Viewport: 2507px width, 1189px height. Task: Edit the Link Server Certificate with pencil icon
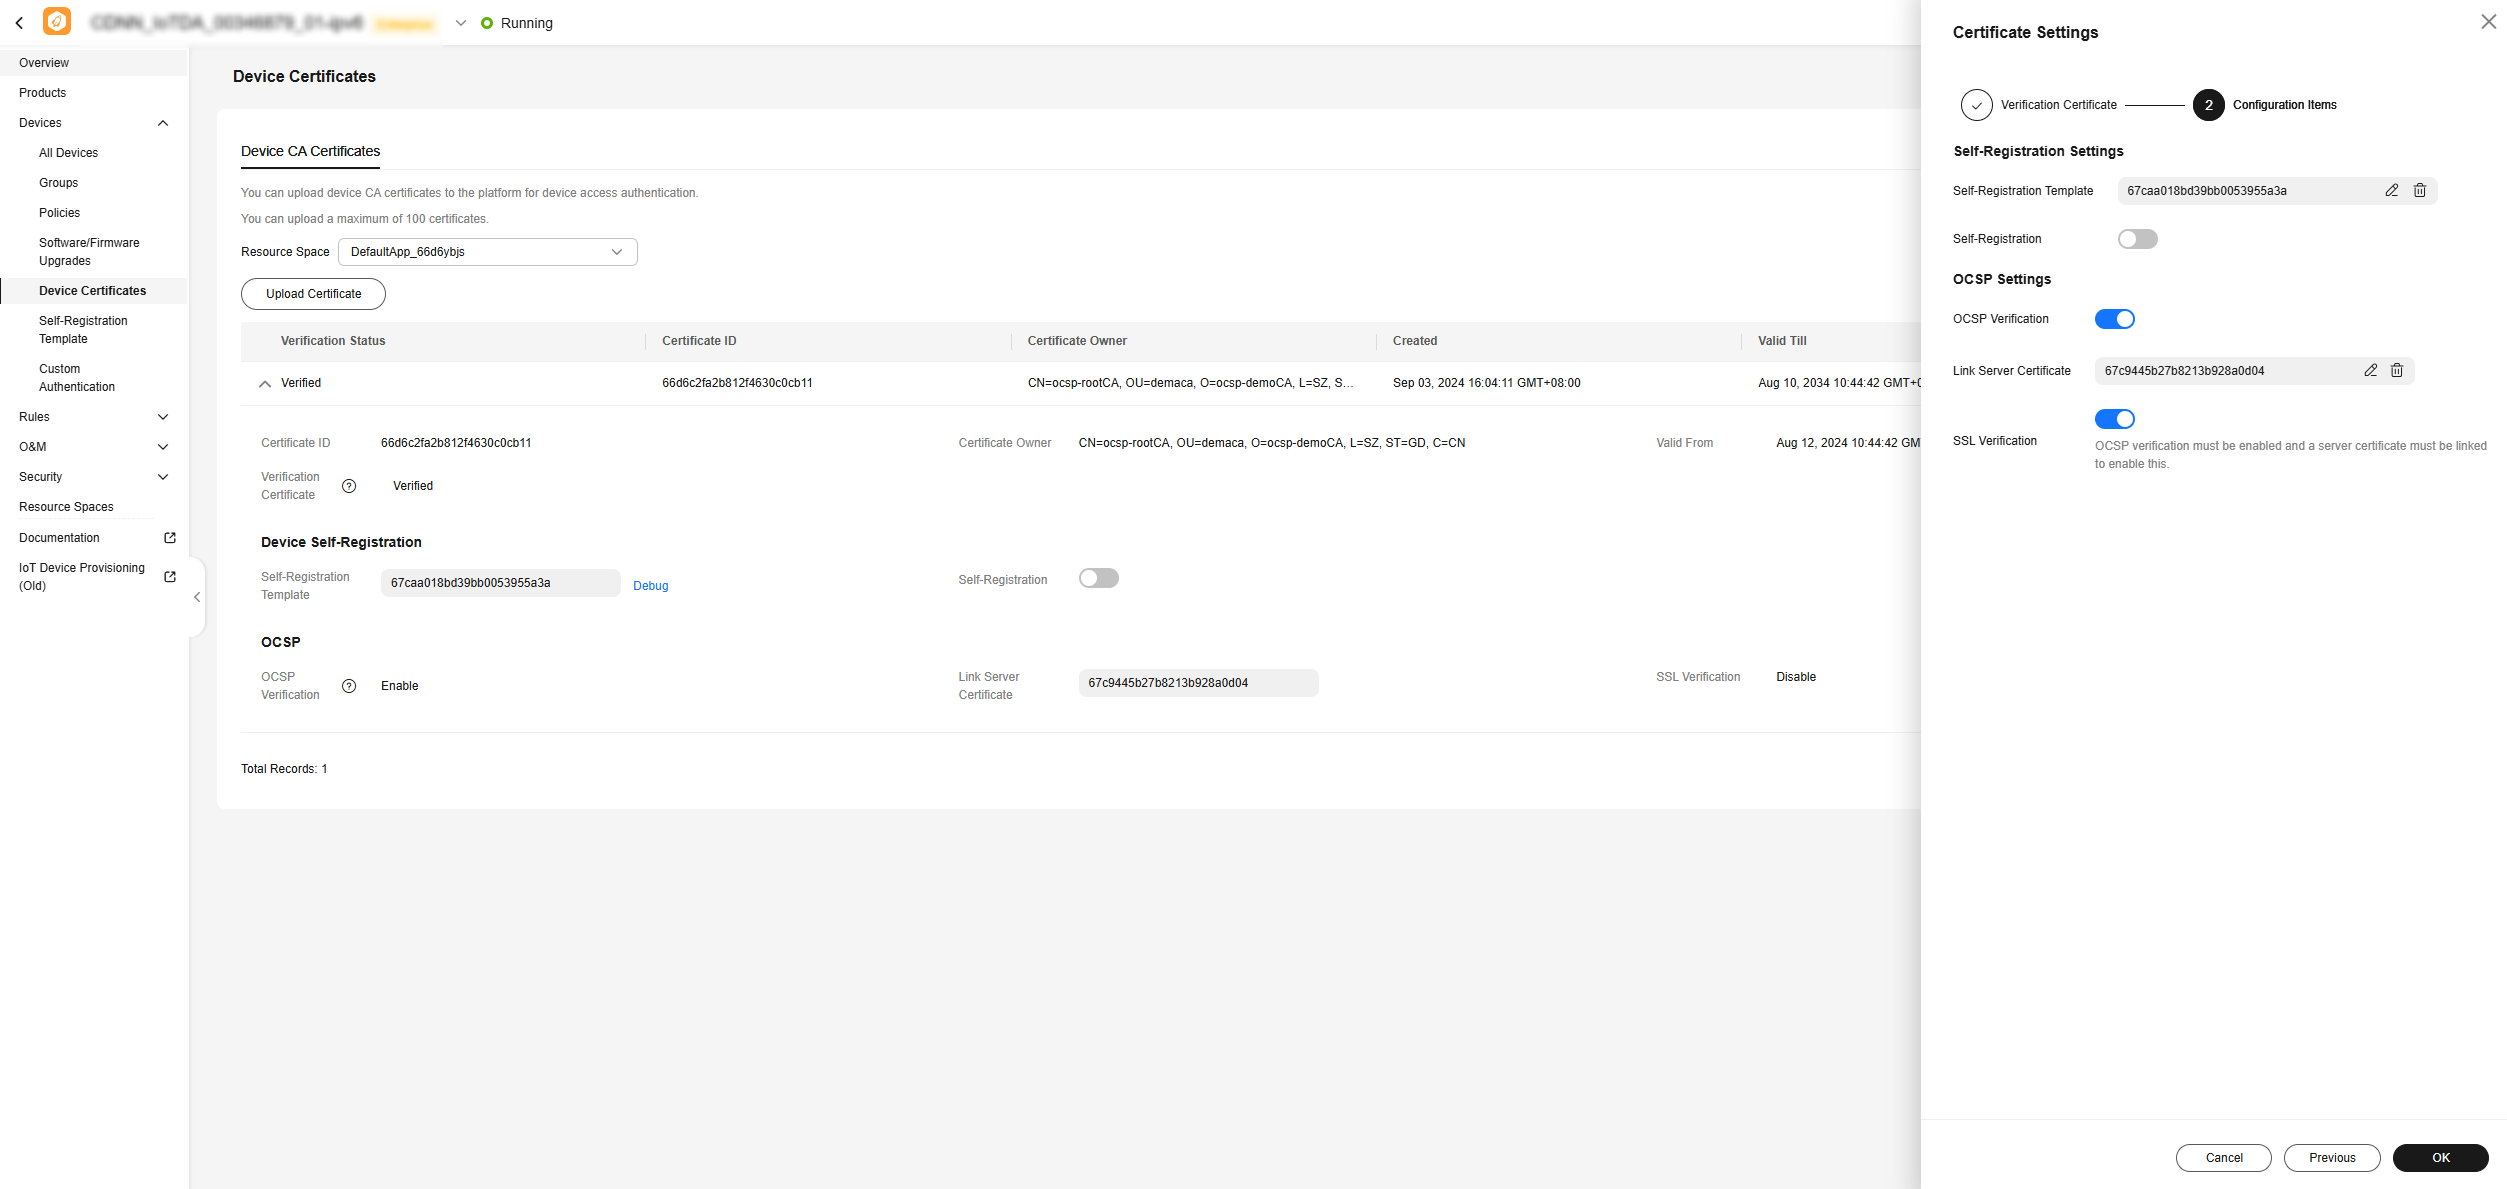2370,371
